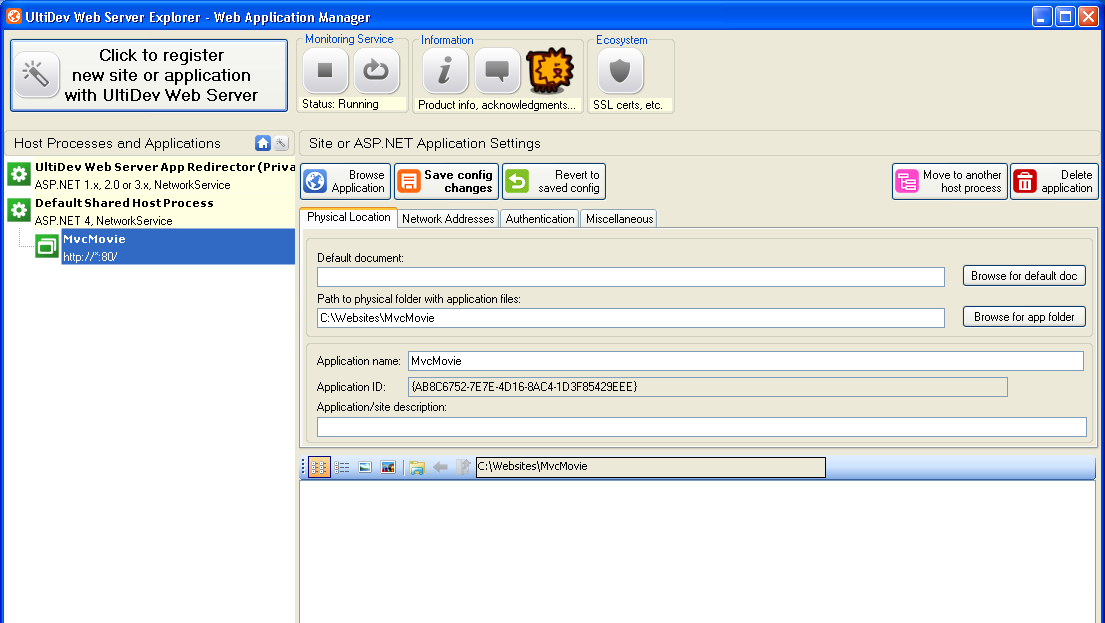This screenshot has height=623, width=1105.
Task: Open product info icon
Action: pyautogui.click(x=445, y=70)
